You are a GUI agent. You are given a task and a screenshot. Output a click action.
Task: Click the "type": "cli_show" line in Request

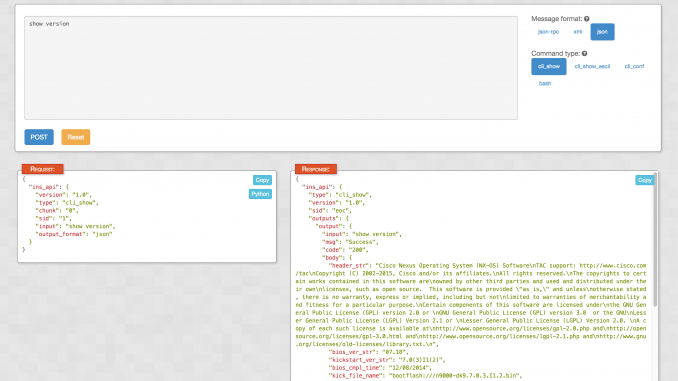click(67, 202)
